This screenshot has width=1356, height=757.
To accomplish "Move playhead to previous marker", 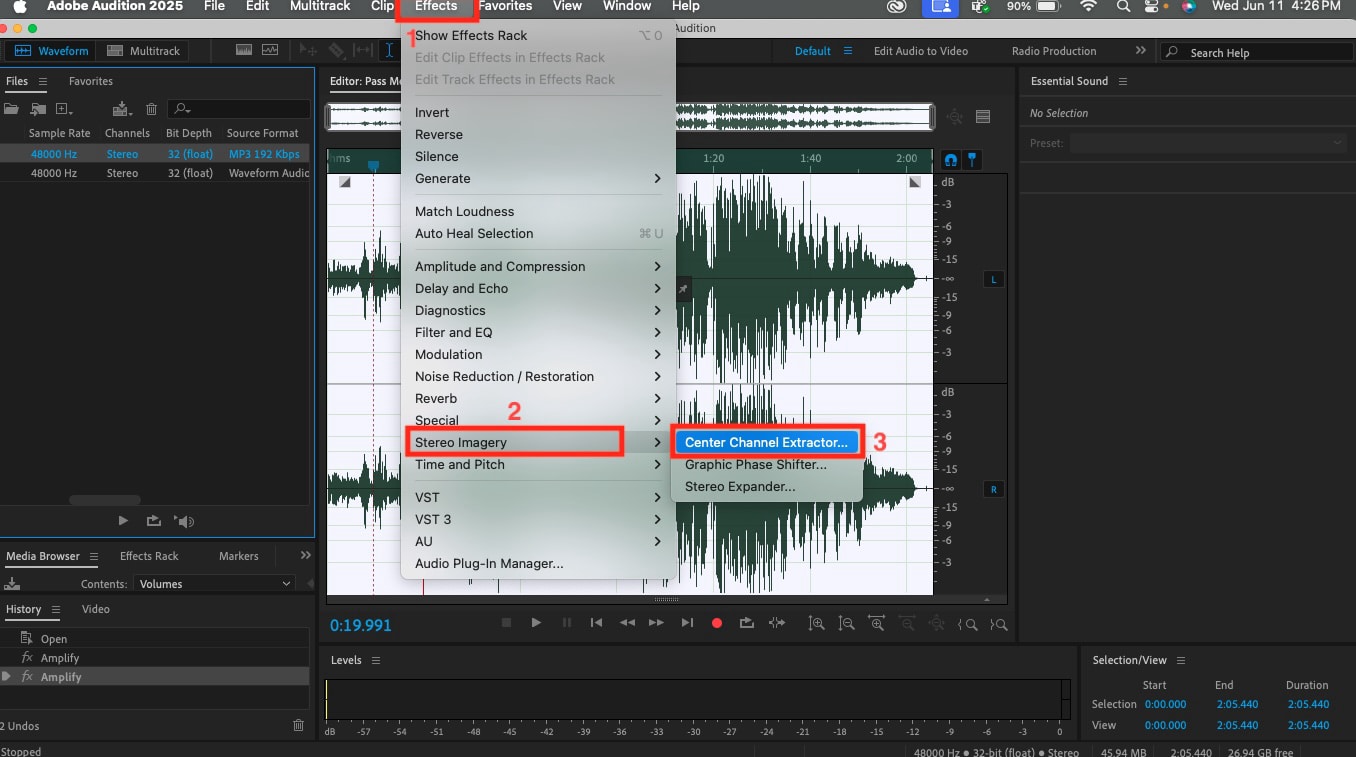I will pyautogui.click(x=596, y=622).
